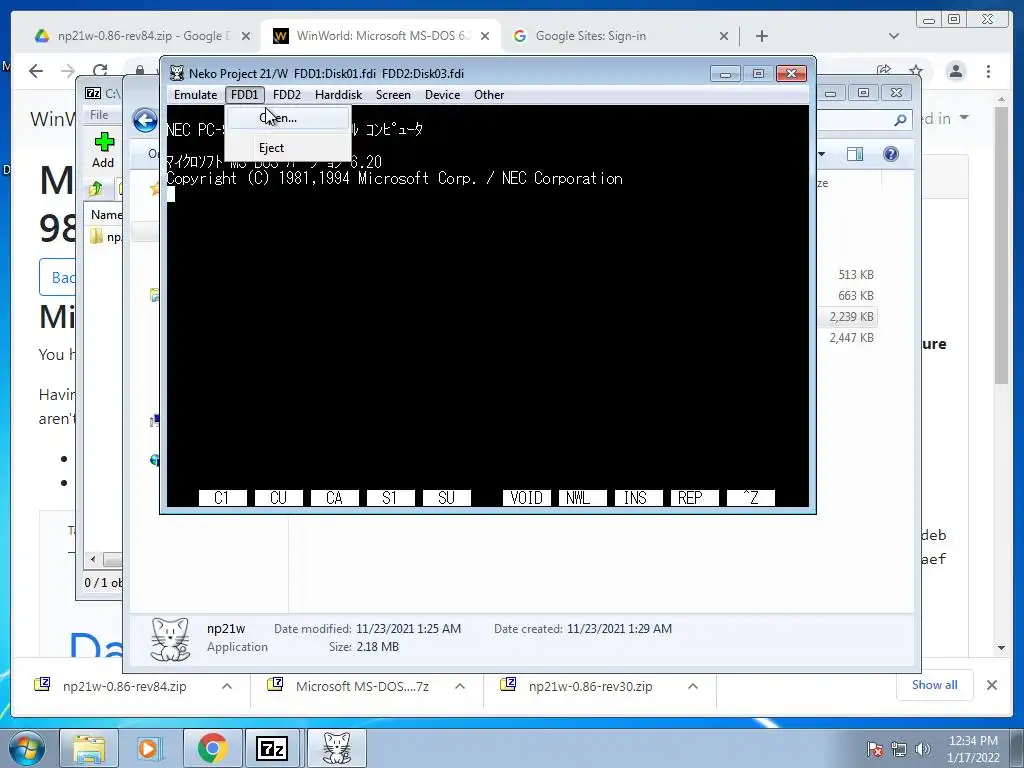
Task: Open the FDD2 menu
Action: [x=287, y=95]
